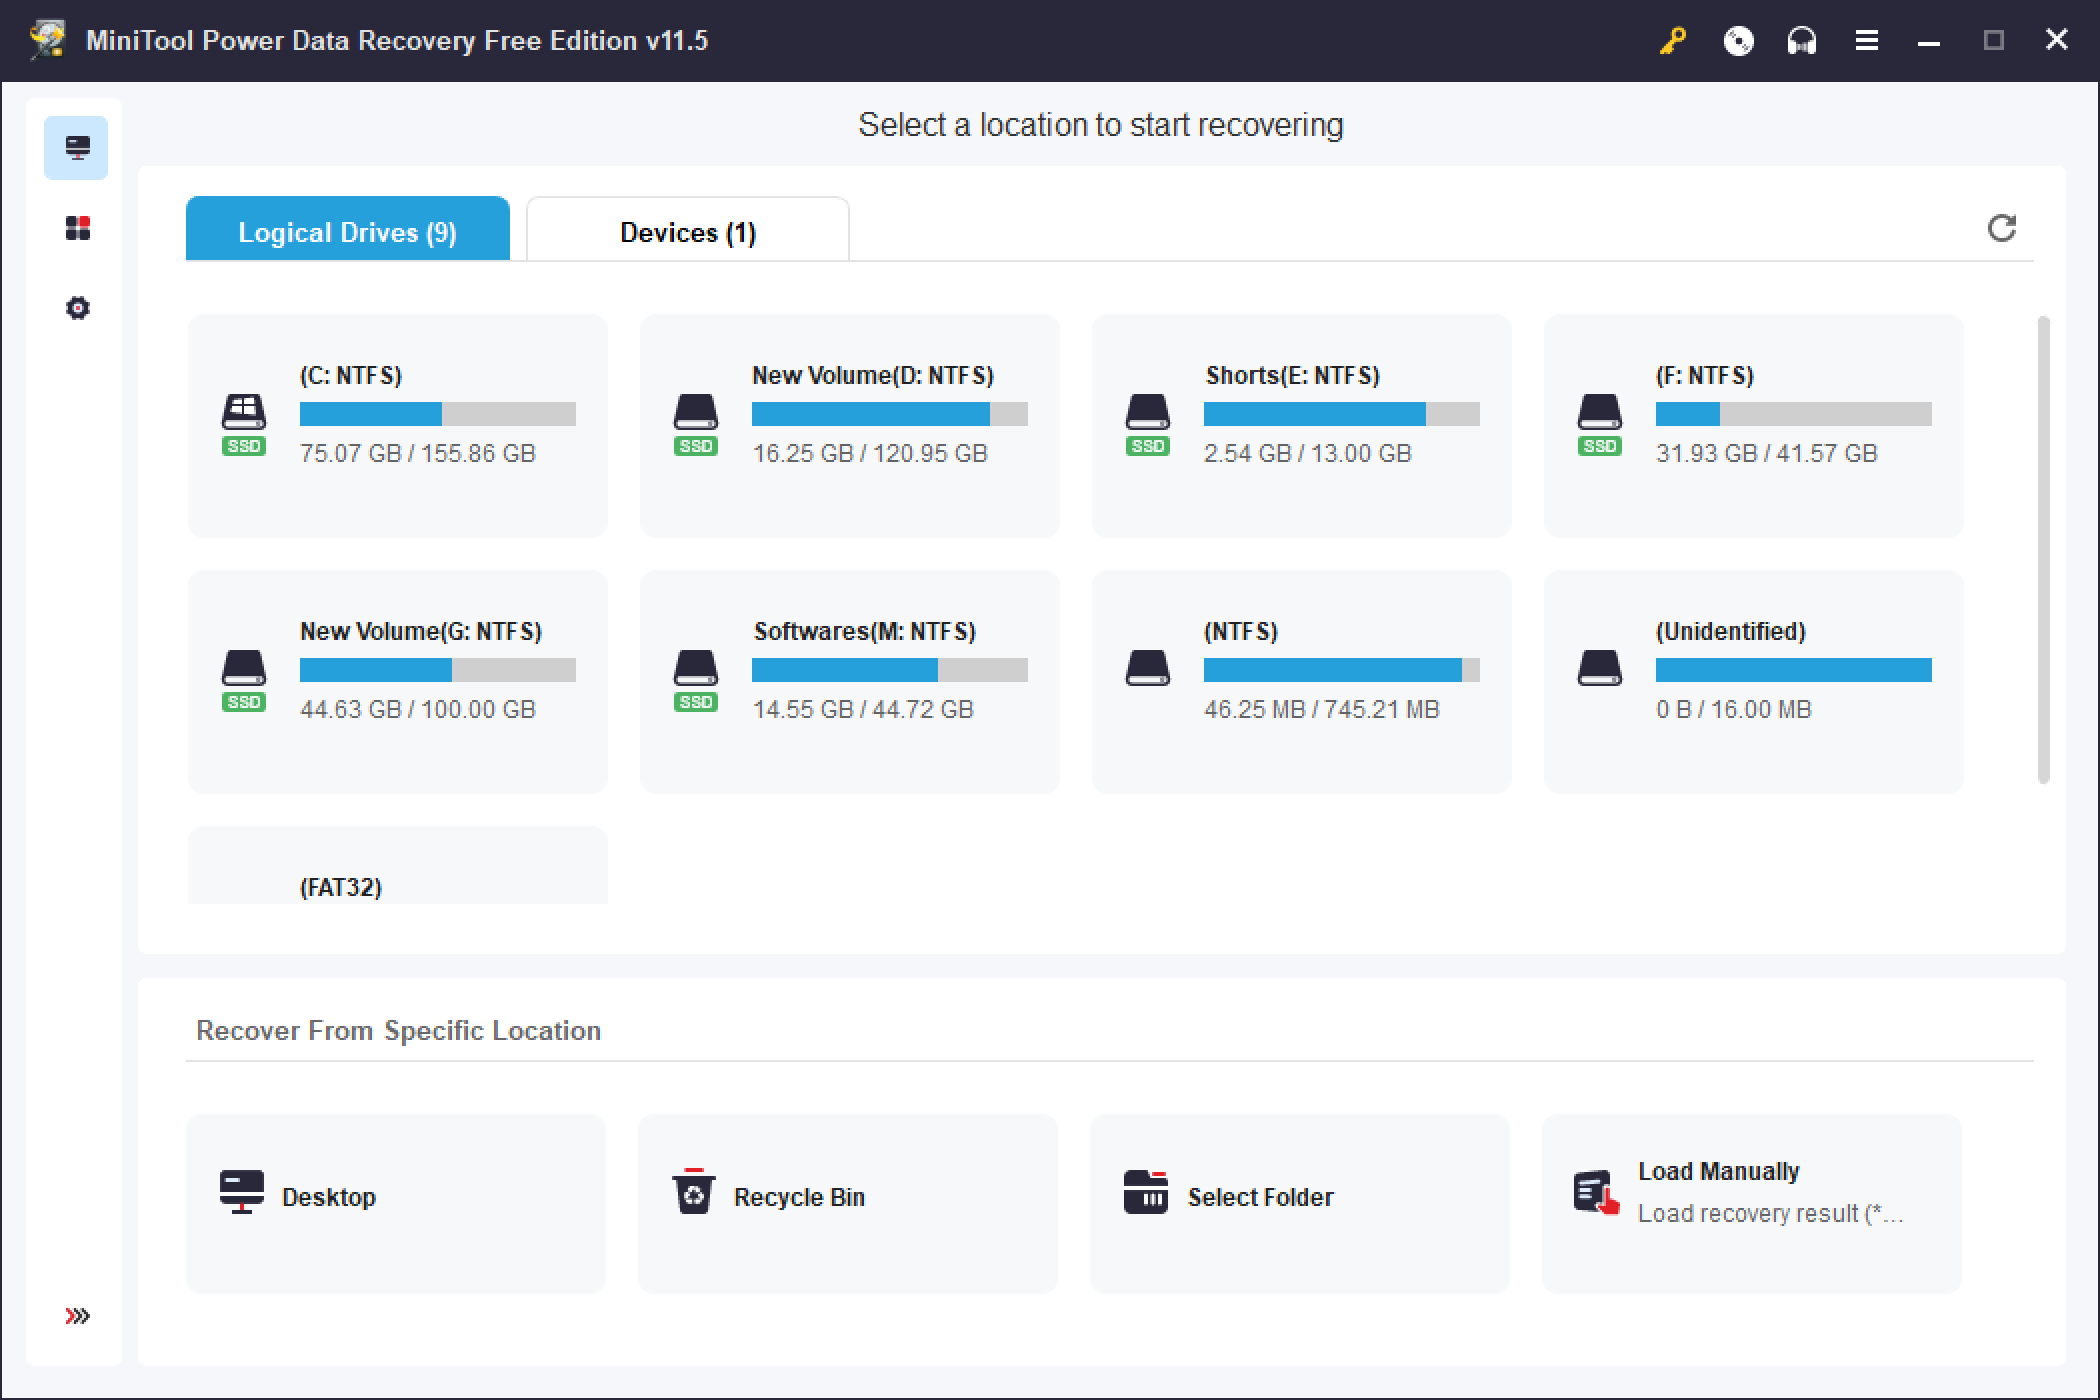Select the Softwares(M: NTFS) label
Viewport: 2100px width, 1400px height.
865,631
